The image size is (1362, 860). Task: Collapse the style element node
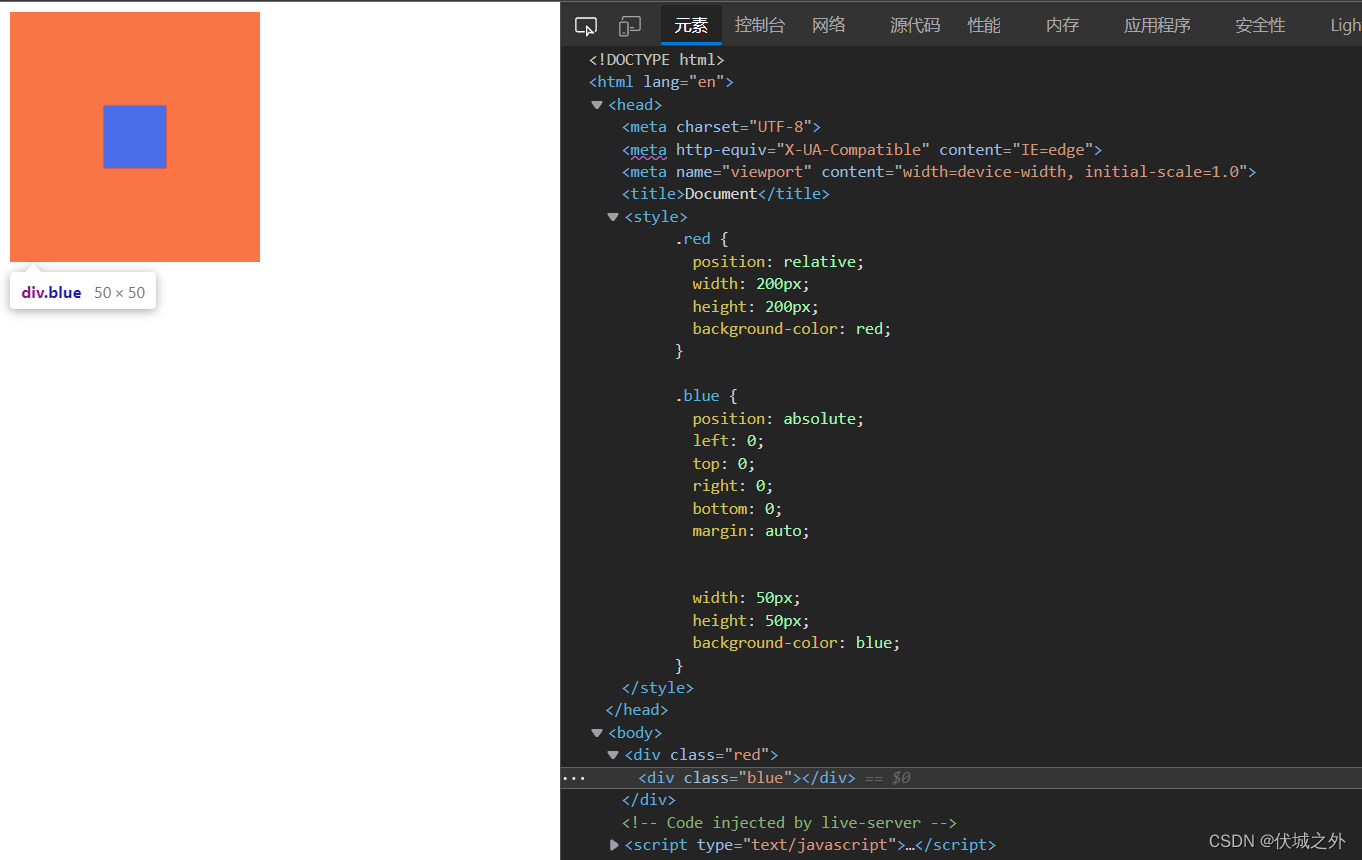pyautogui.click(x=613, y=217)
